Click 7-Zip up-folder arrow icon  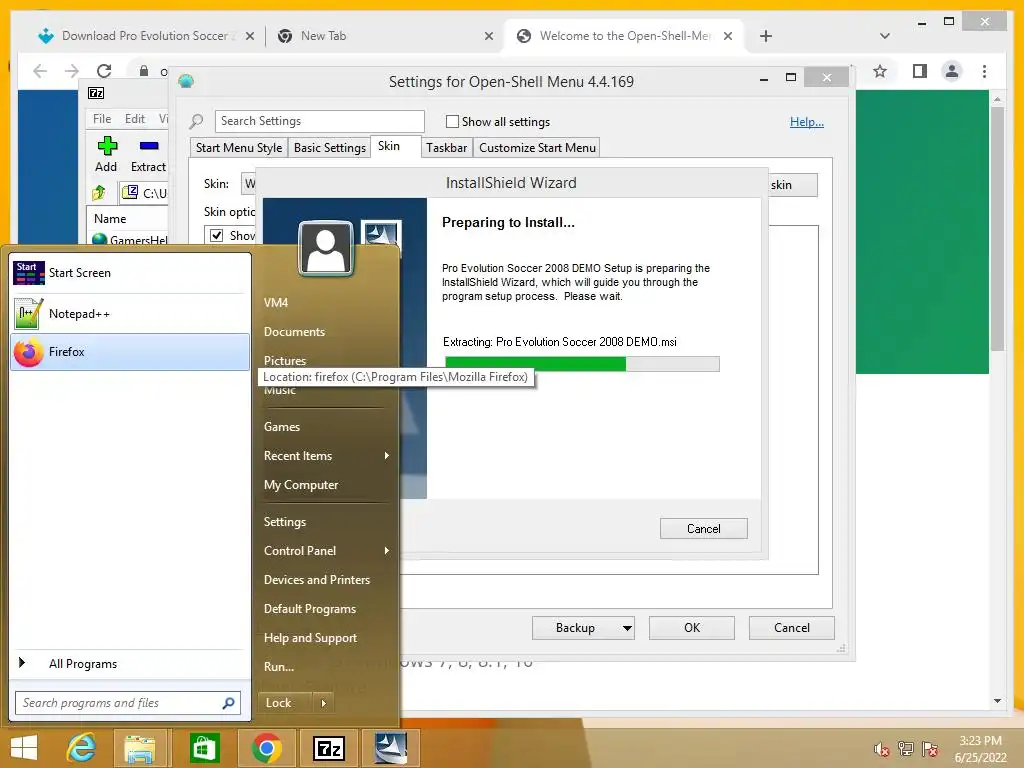[x=99, y=193]
